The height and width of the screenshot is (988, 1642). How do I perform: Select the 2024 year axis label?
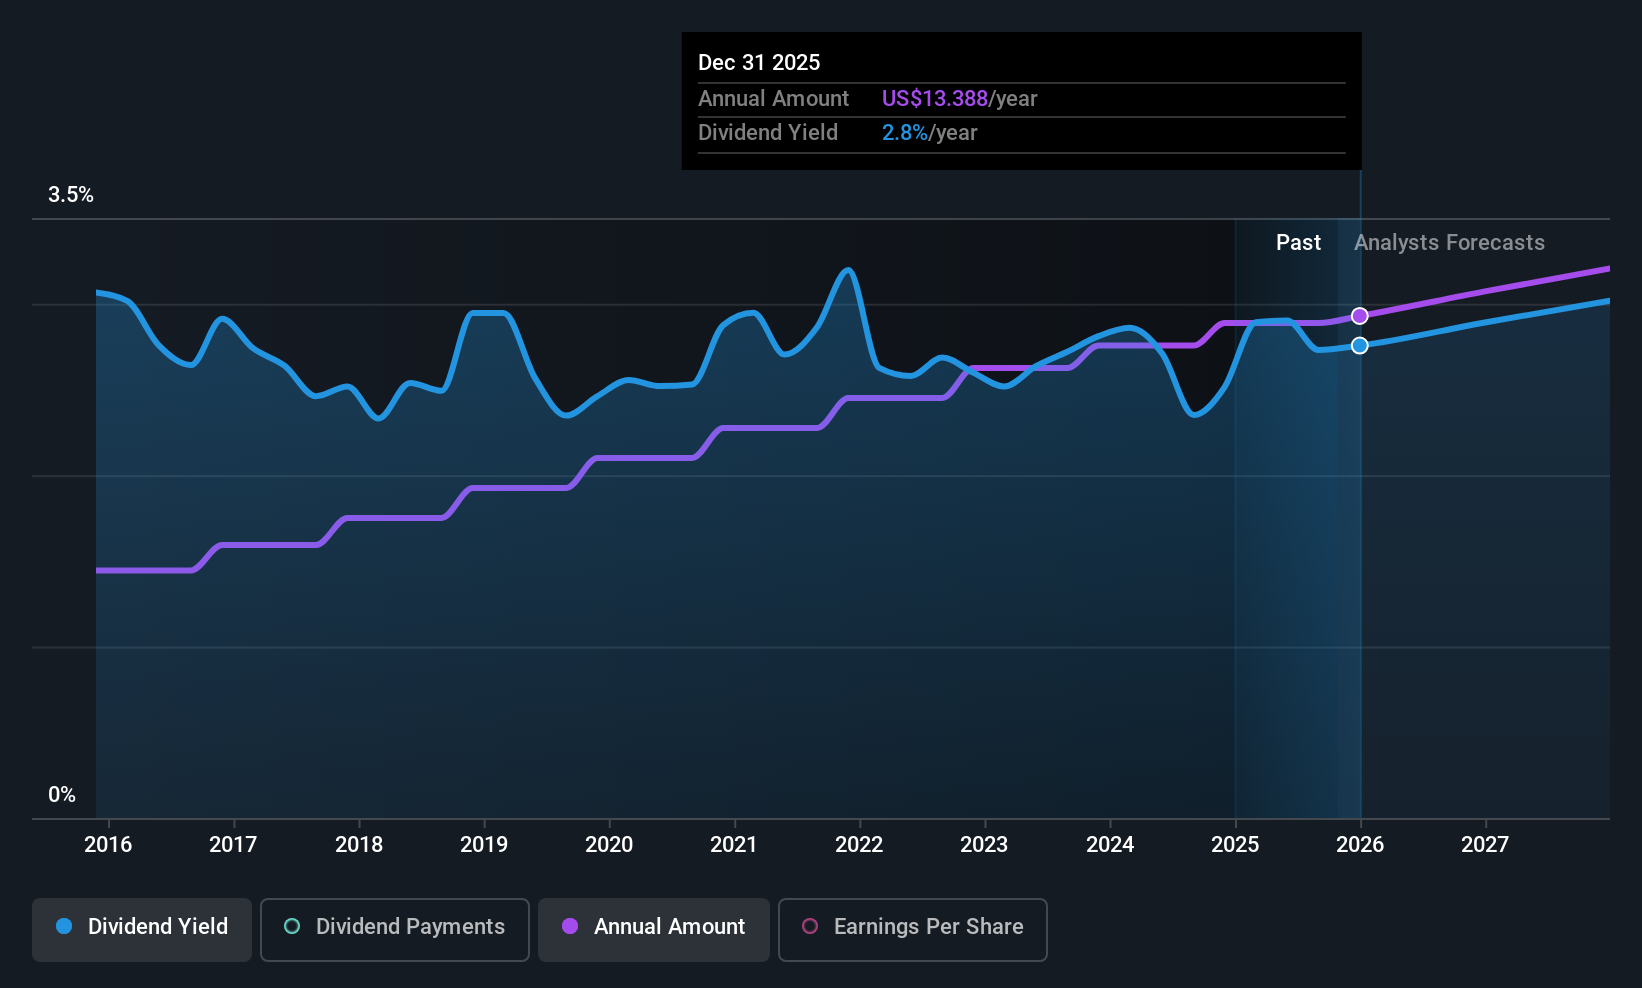tap(1109, 844)
